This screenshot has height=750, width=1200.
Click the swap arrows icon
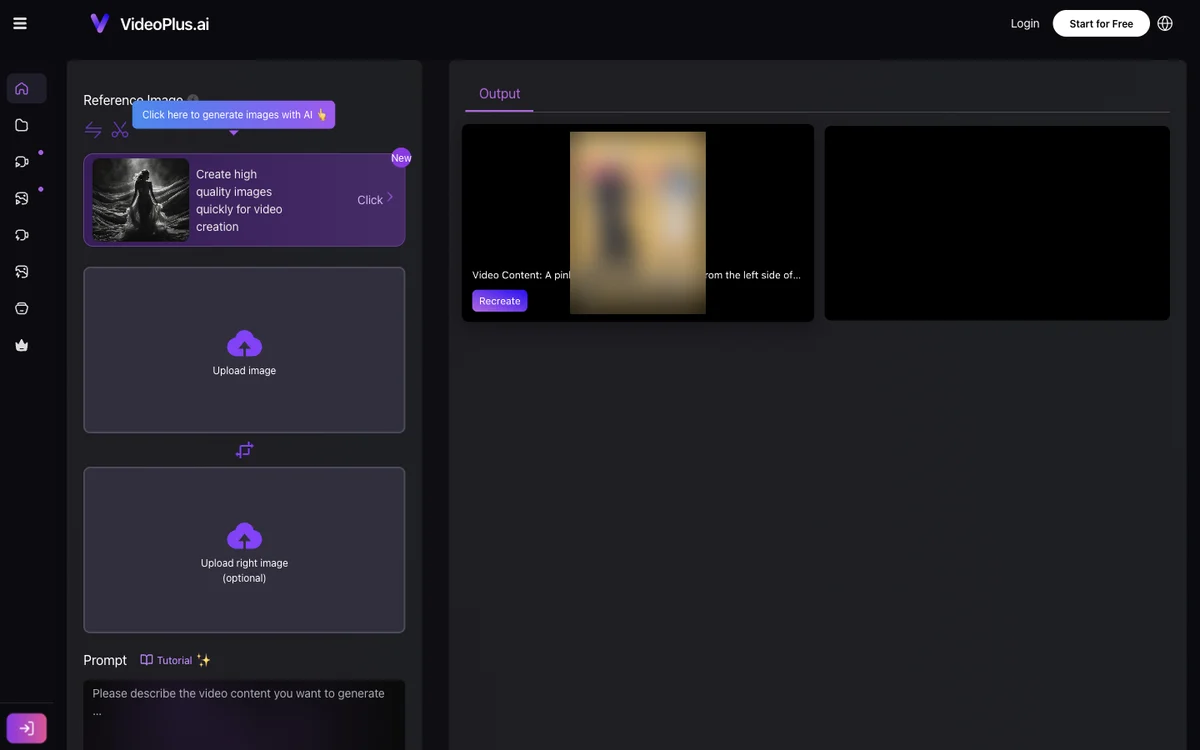(x=93, y=130)
